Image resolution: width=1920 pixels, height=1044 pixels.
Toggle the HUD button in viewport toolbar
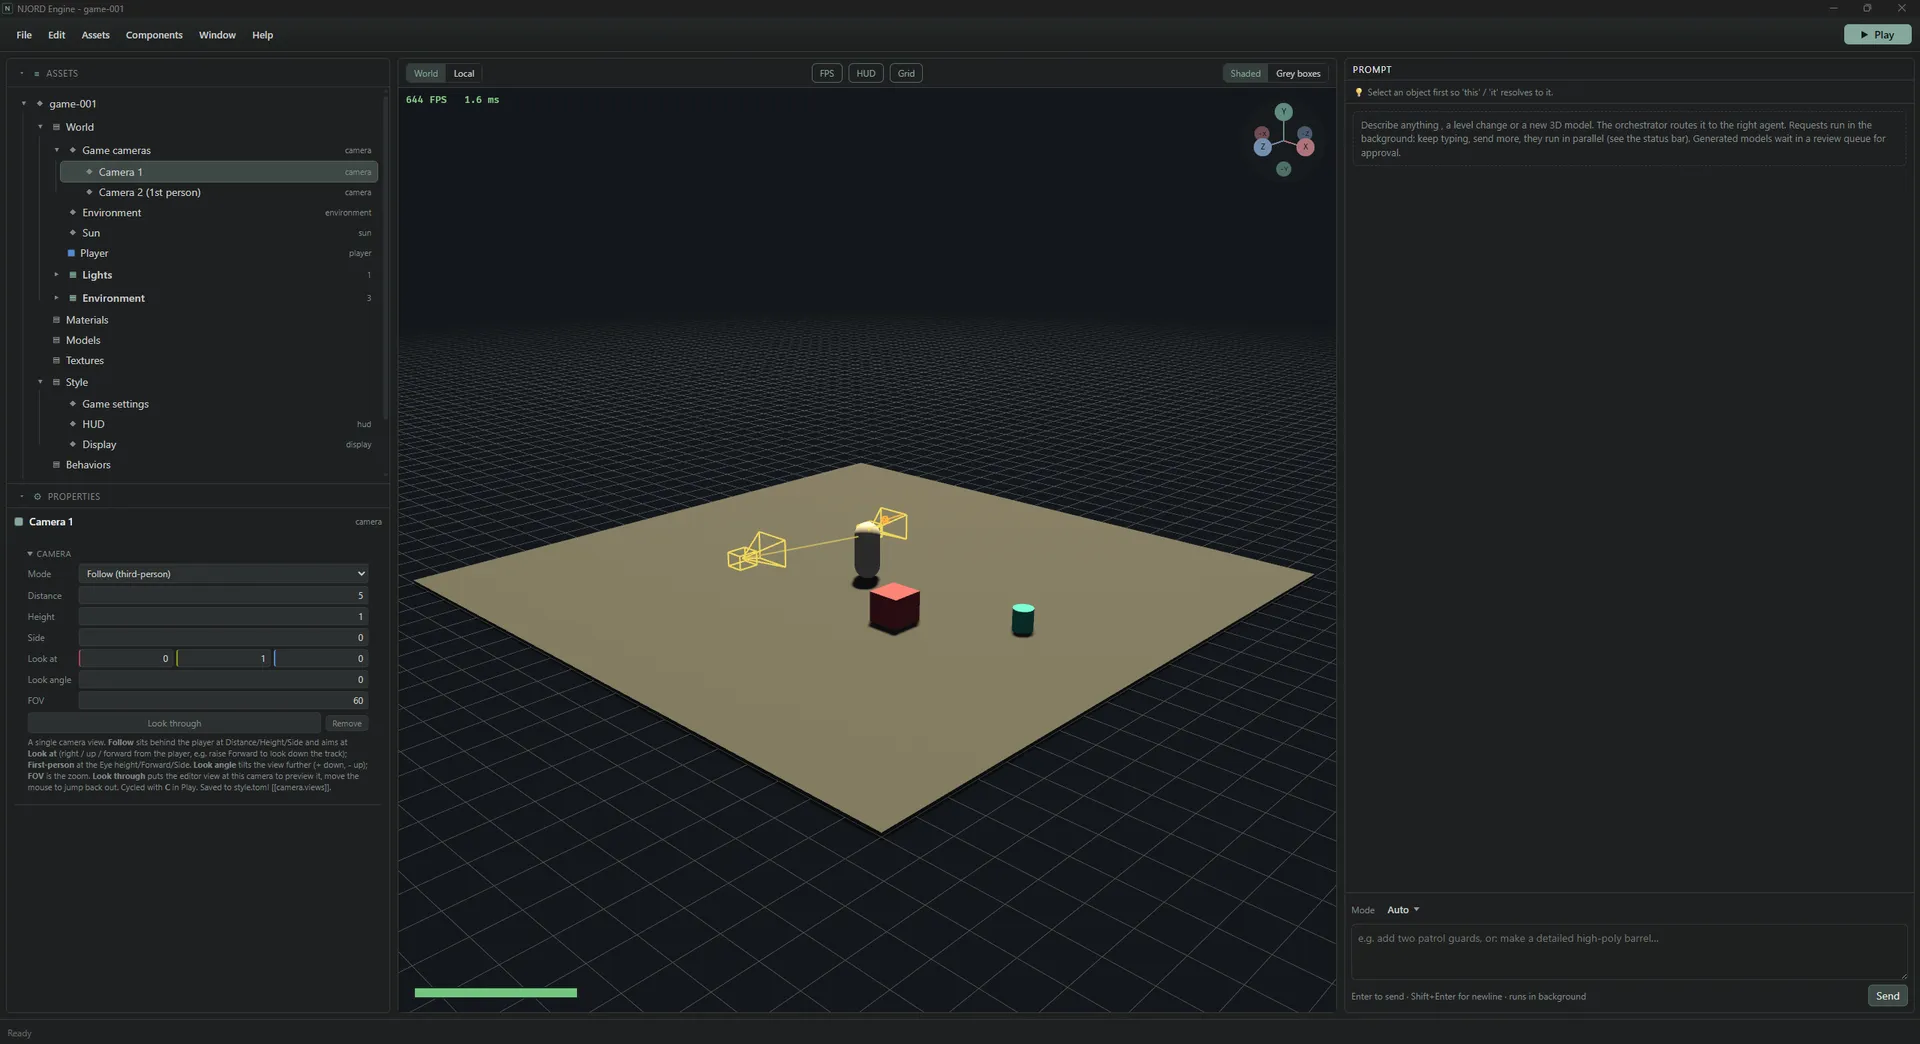(x=866, y=73)
